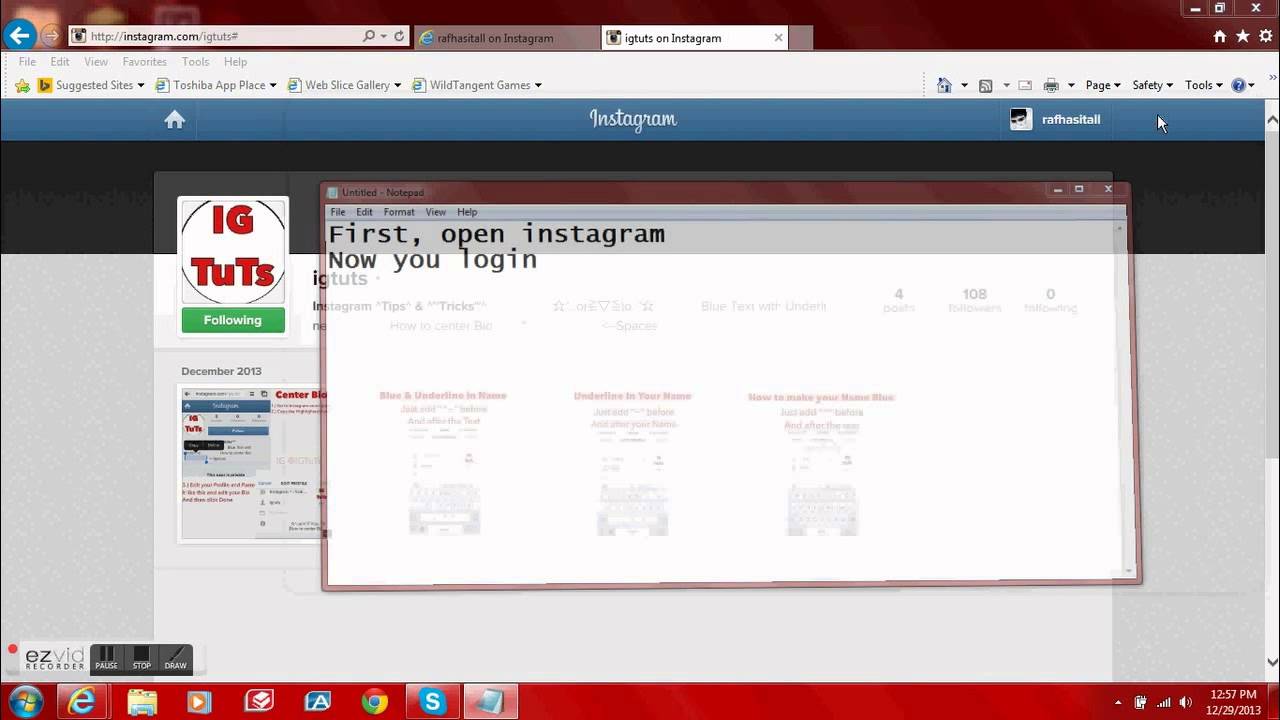Viewport: 1280px width, 720px height.
Task: Open favorites with the star icon top right
Action: 1243,36
